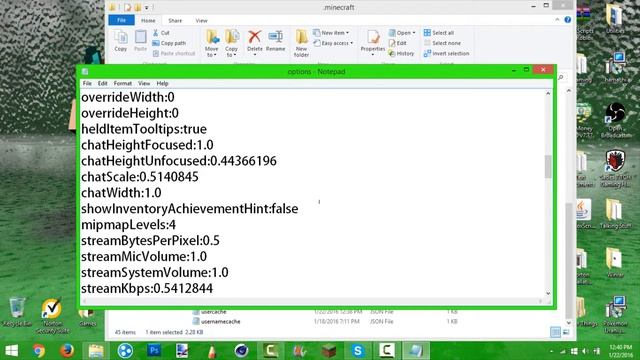The width and height of the screenshot is (640, 360).
Task: Click the Properties icon in ribbon
Action: coord(373,38)
